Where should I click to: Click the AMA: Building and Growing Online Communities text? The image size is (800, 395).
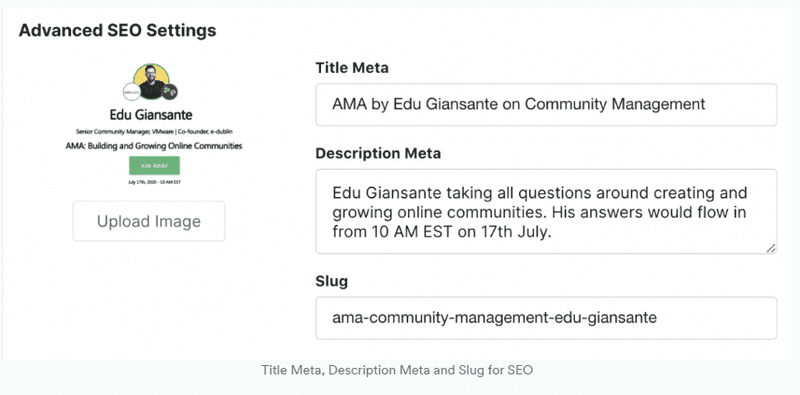click(x=154, y=146)
